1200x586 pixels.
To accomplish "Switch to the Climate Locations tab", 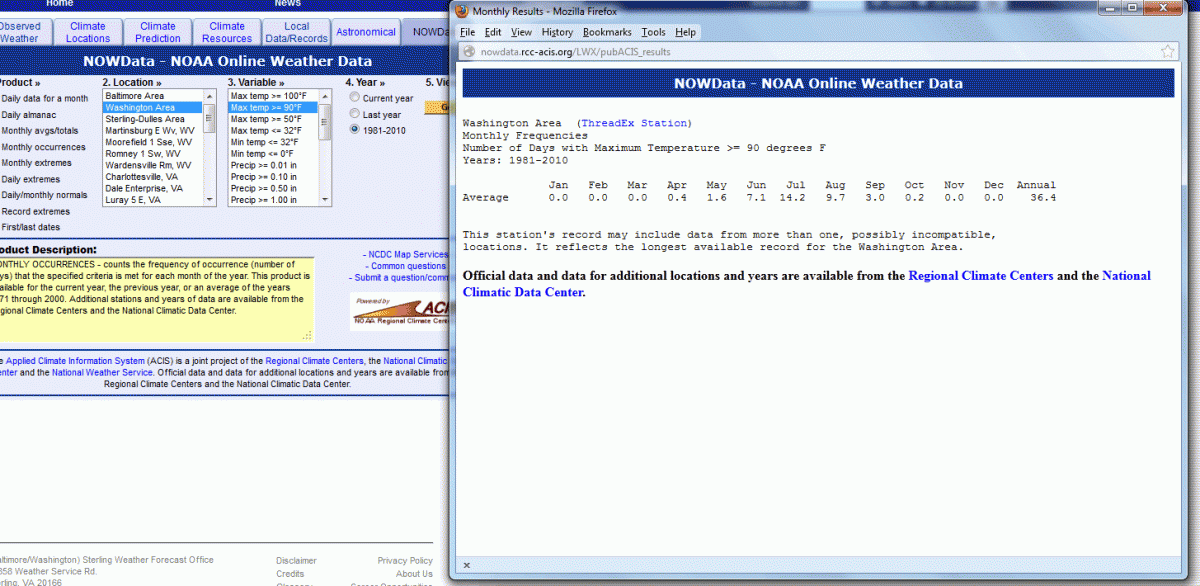I will [x=88, y=32].
